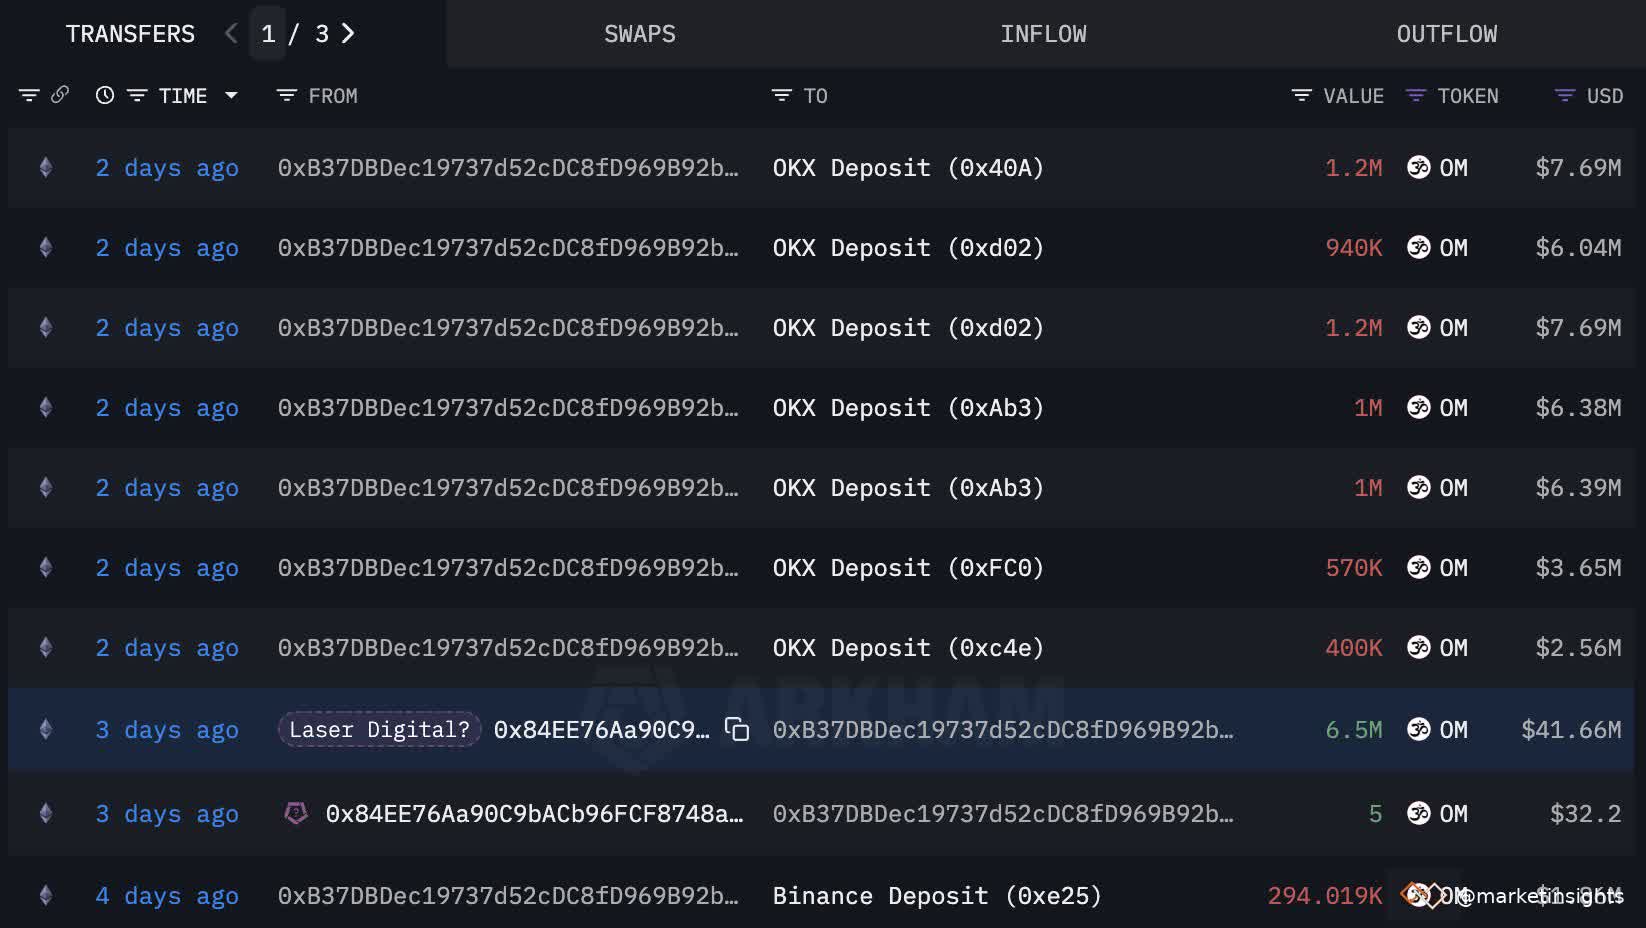1646x928 pixels.
Task: Open the TO column filter icon
Action: [x=782, y=96]
